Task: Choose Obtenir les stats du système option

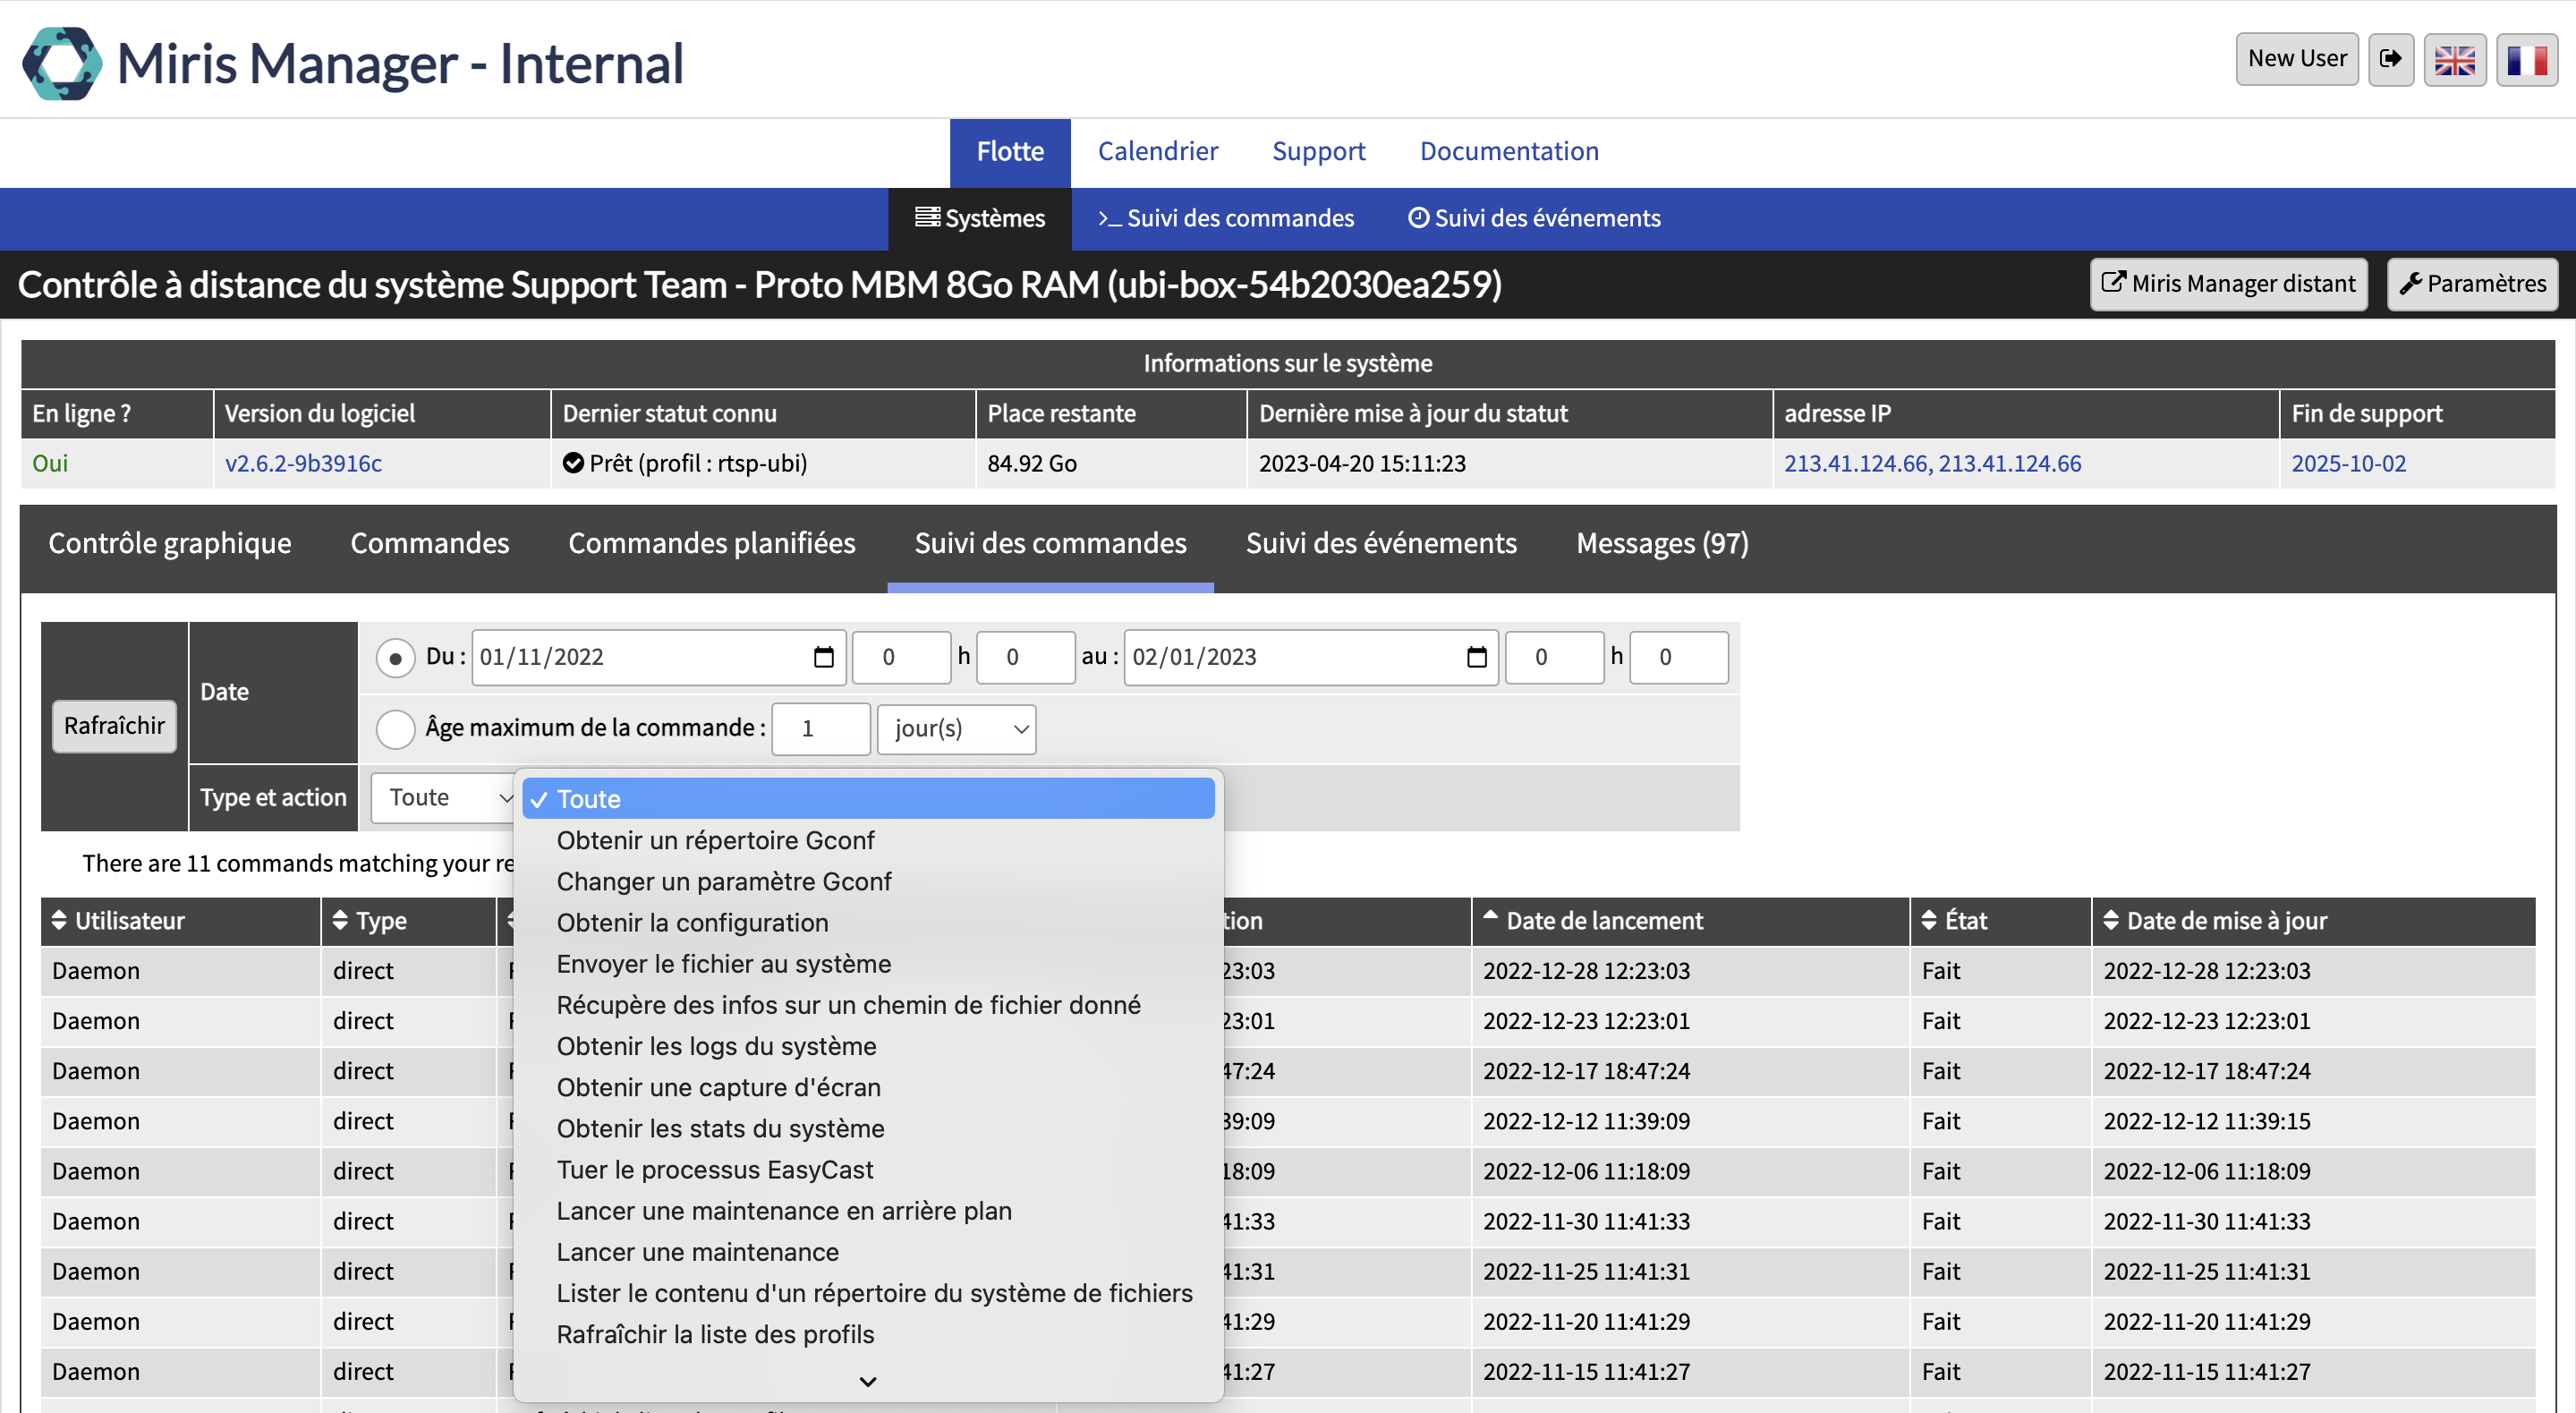Action: click(868, 1128)
